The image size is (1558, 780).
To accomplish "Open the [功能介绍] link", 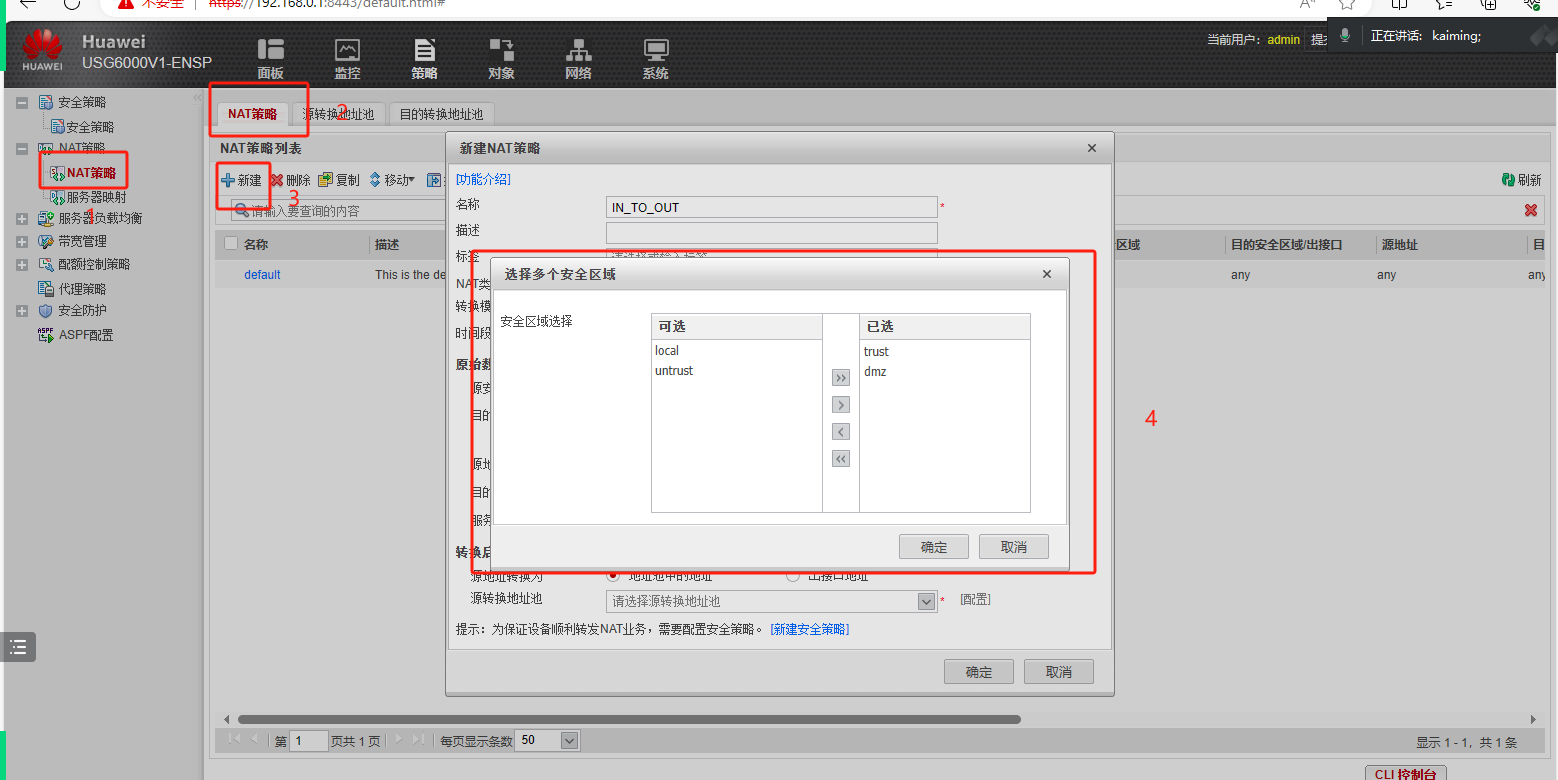I will 483,179.
